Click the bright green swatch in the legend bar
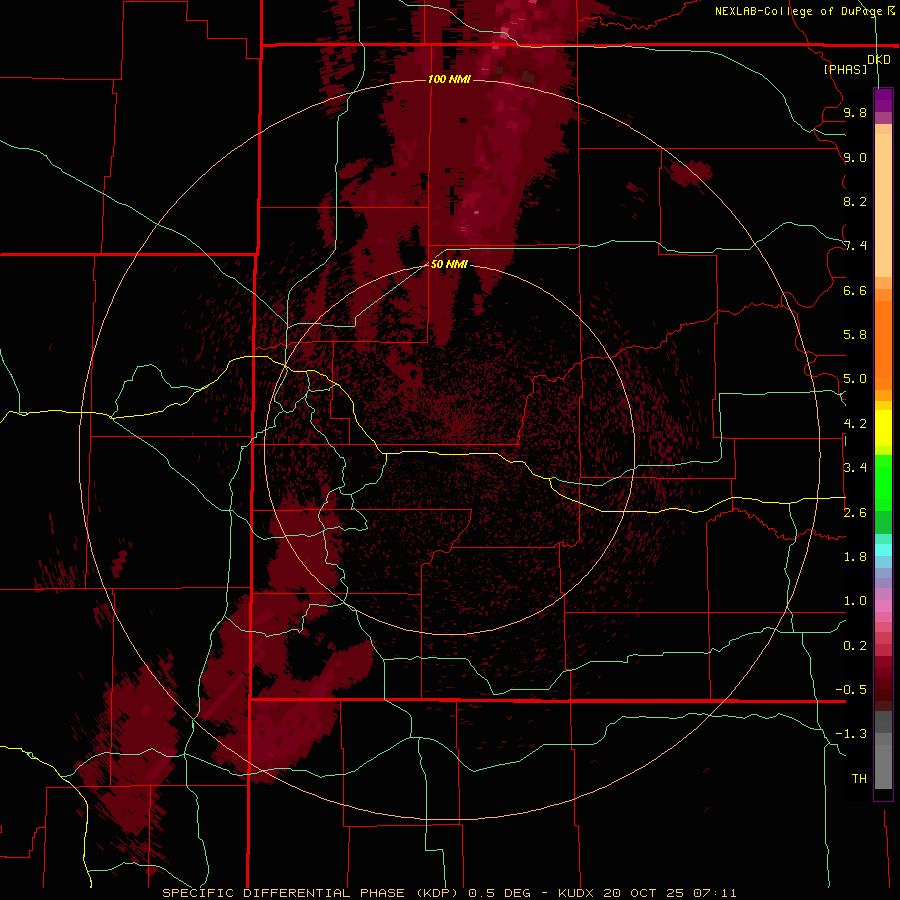900x900 pixels. click(883, 482)
